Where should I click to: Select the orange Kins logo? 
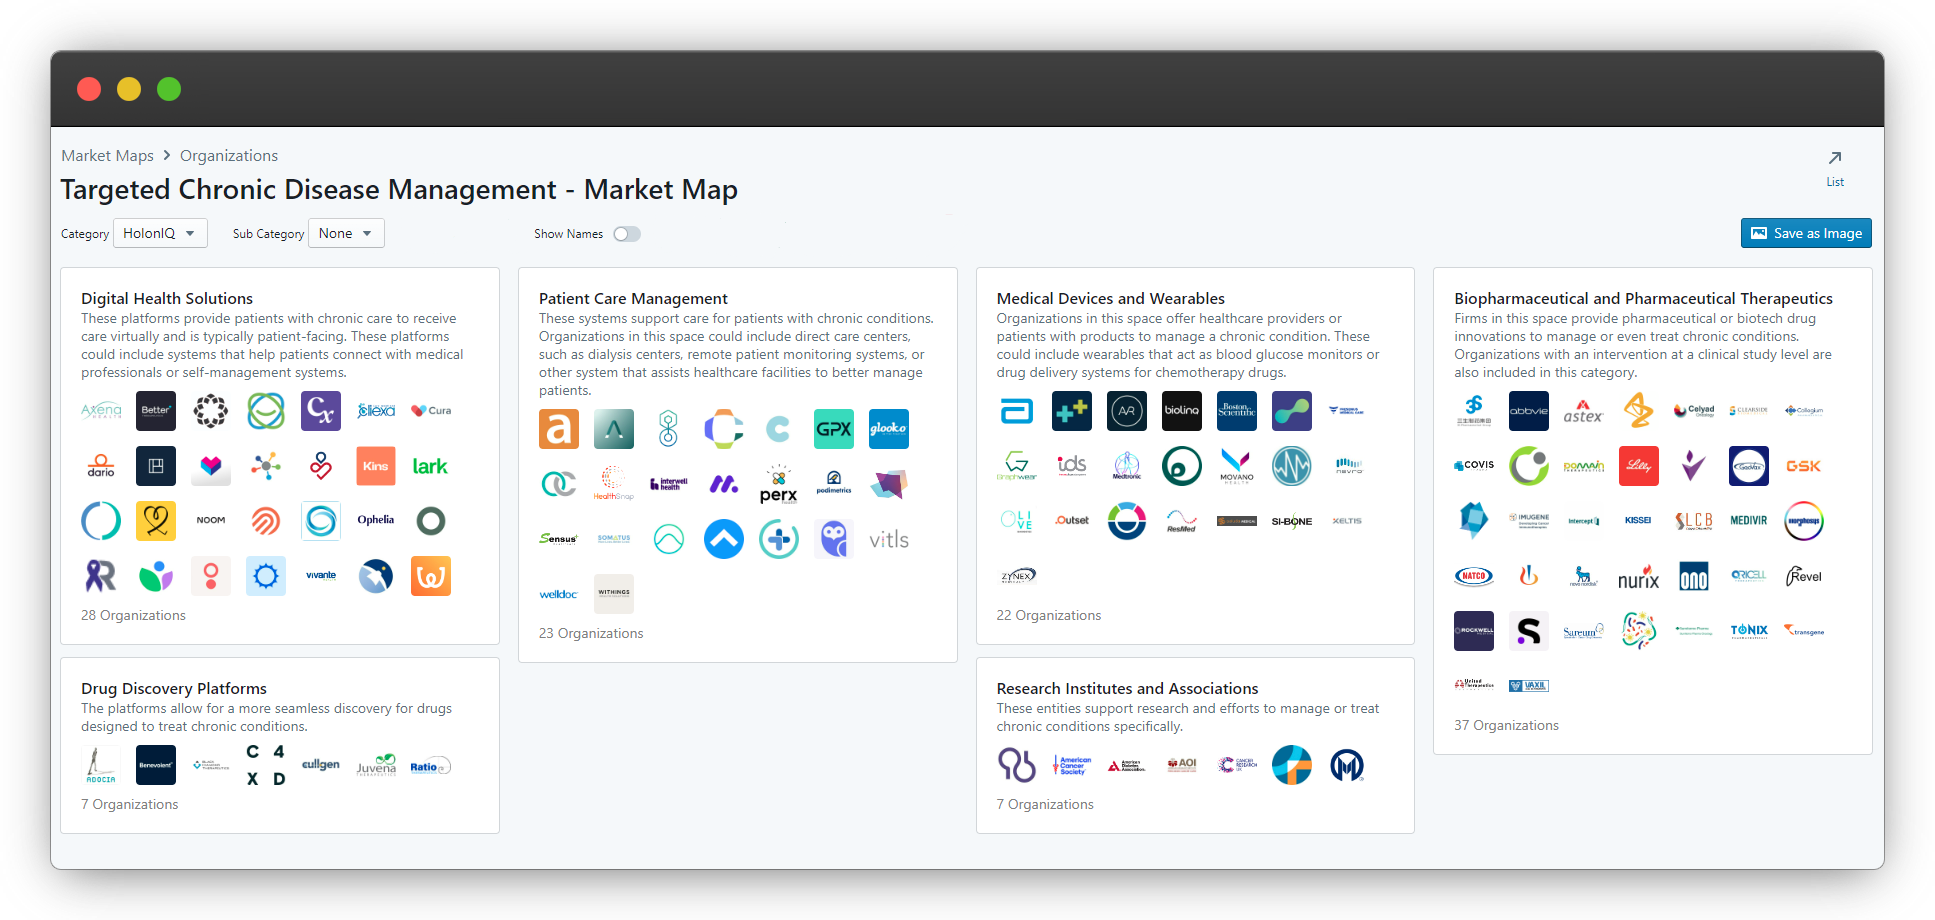pyautogui.click(x=376, y=466)
